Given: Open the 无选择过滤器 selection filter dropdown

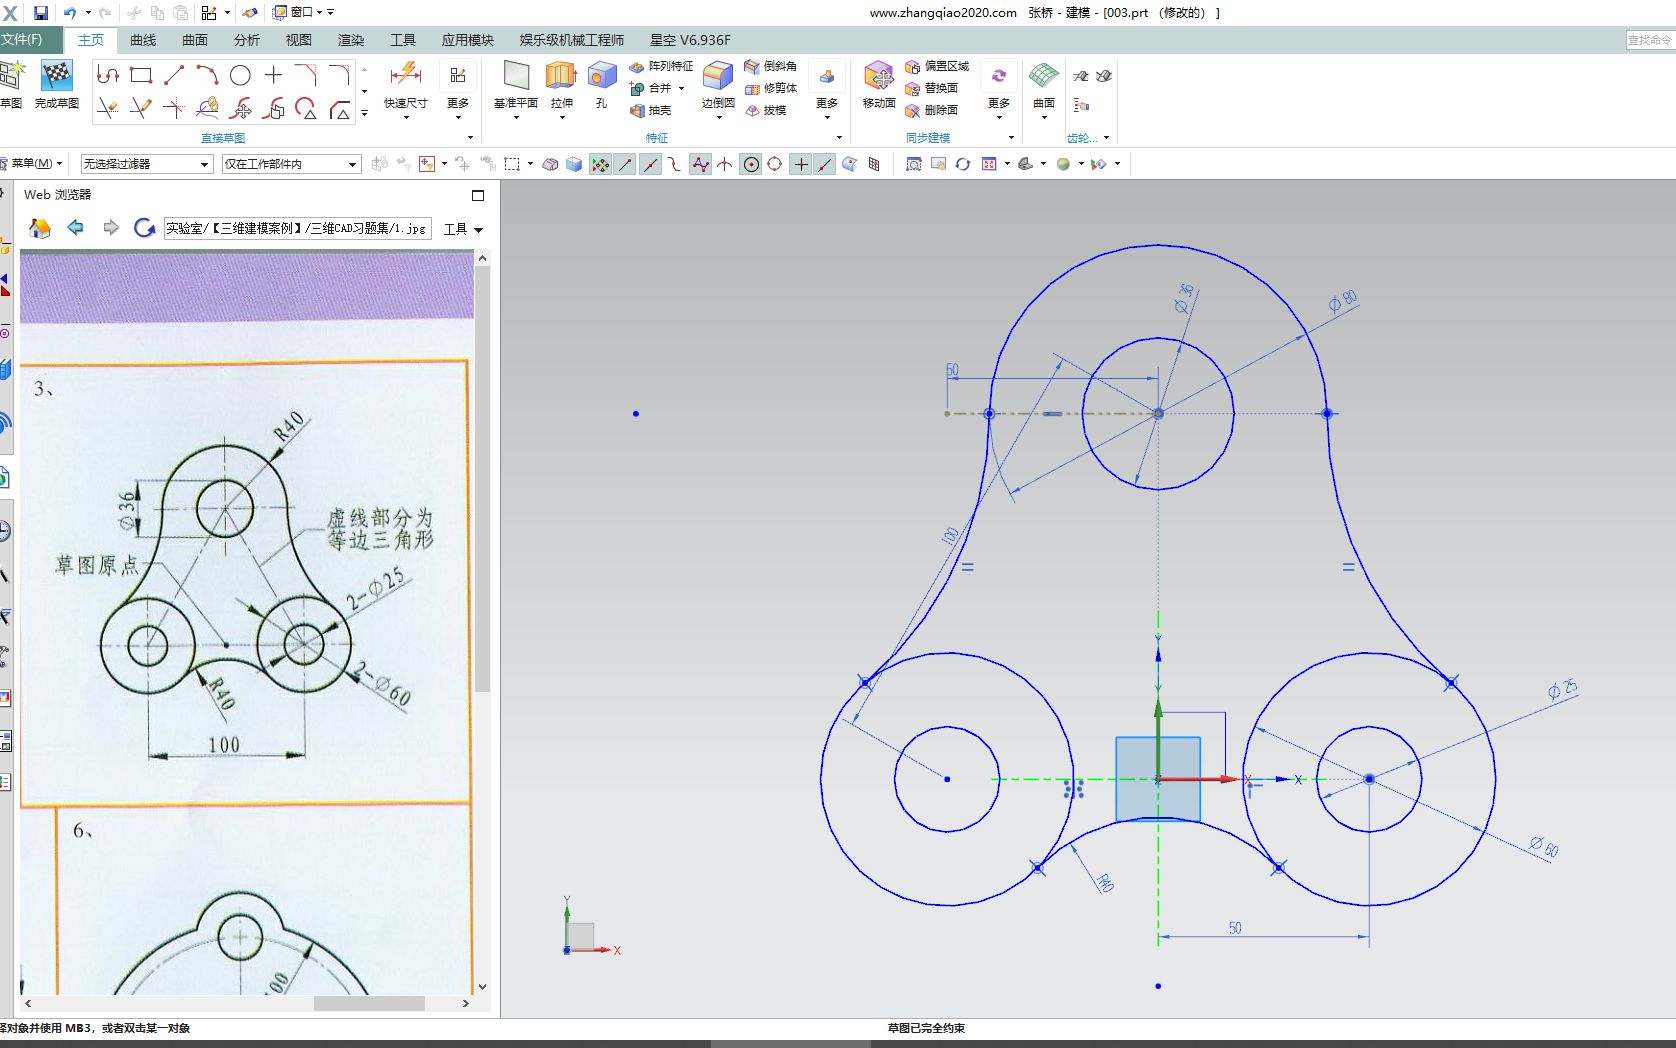Looking at the screenshot, I should pos(204,163).
